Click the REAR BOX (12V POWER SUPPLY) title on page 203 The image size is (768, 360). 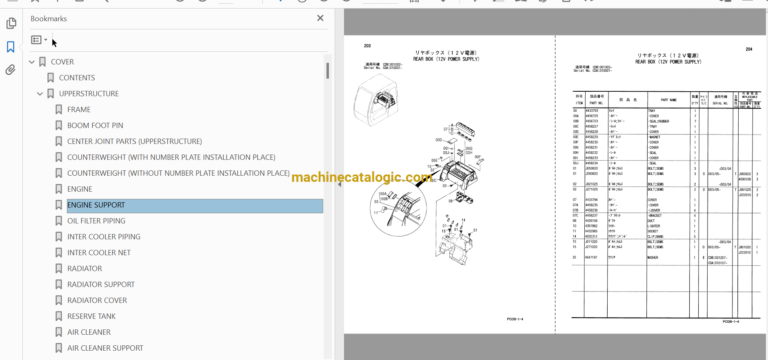(446, 59)
